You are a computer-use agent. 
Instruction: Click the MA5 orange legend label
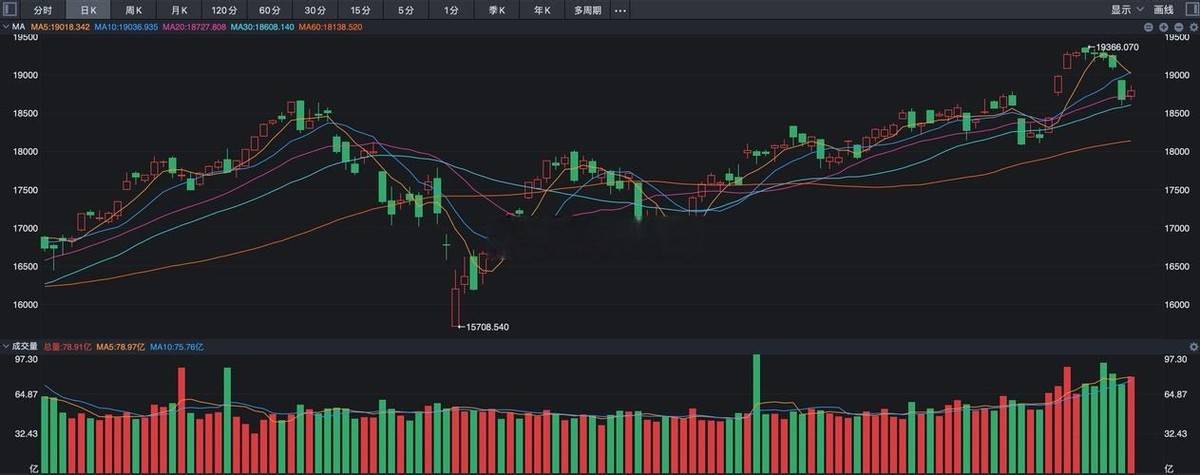60,27
